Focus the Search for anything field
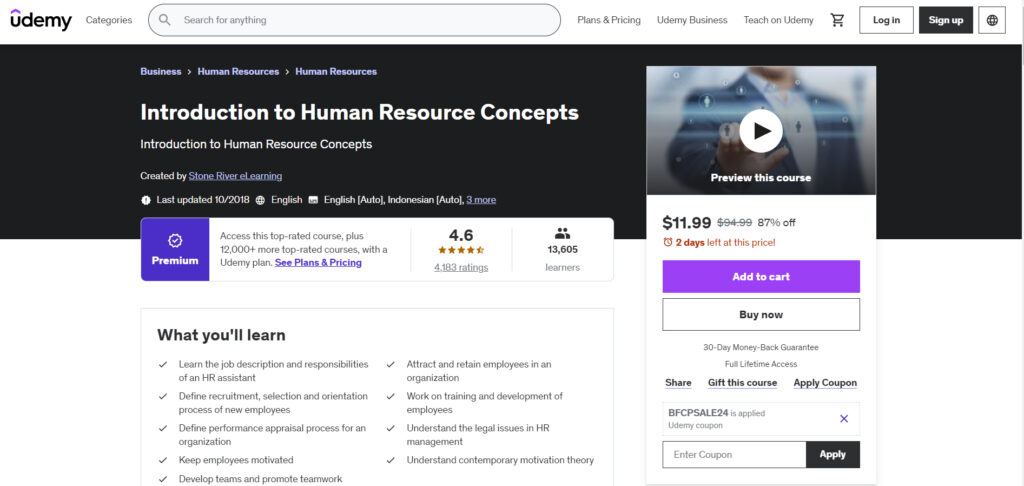 click(x=355, y=20)
